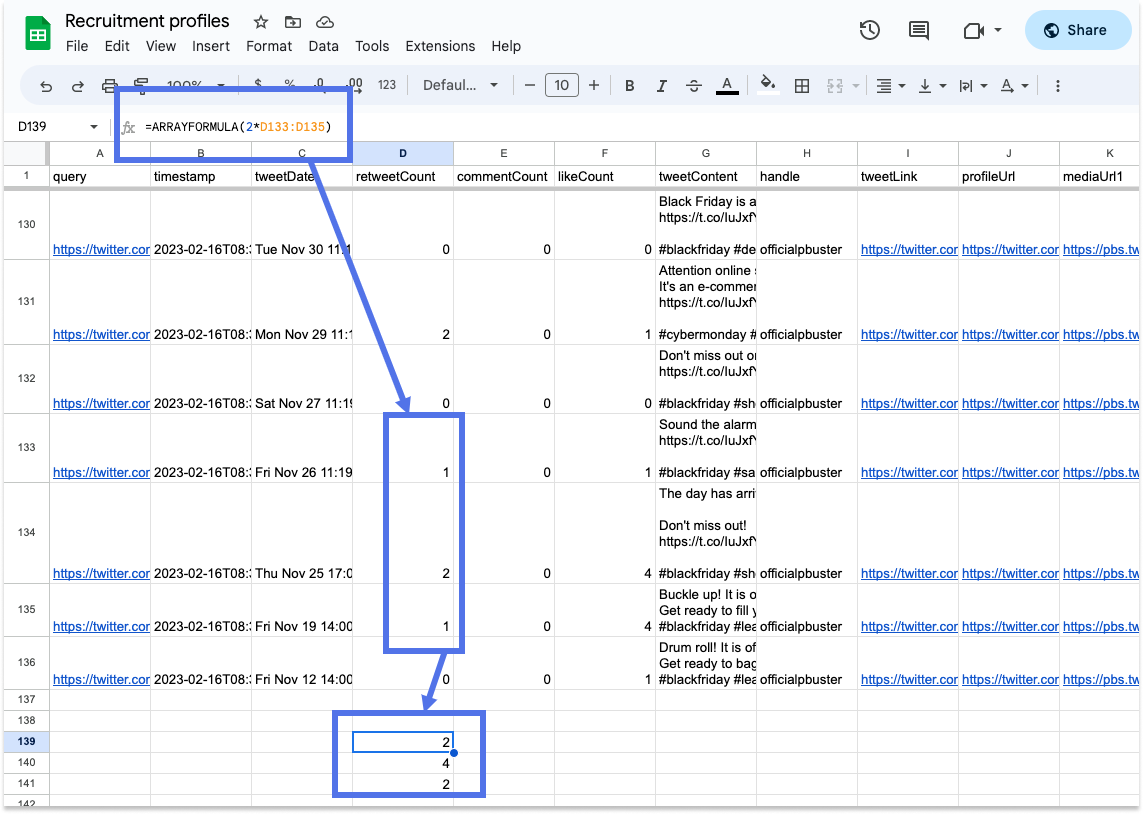Open the Format menu

[x=269, y=46]
